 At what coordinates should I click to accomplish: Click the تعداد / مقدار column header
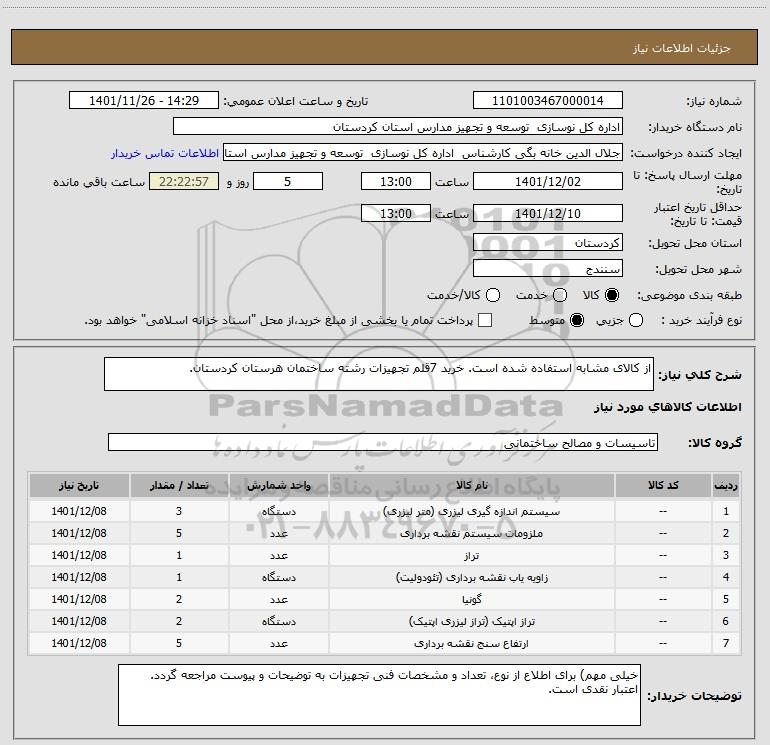pyautogui.click(x=179, y=486)
